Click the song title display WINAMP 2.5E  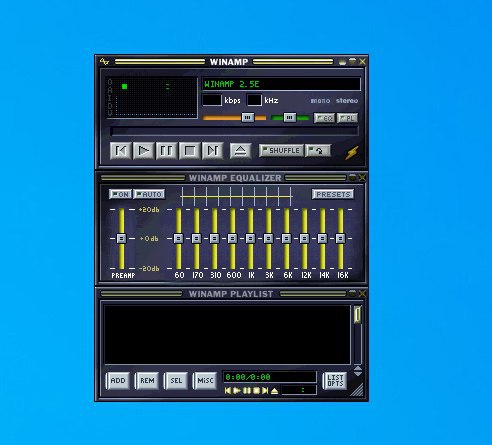coord(281,84)
